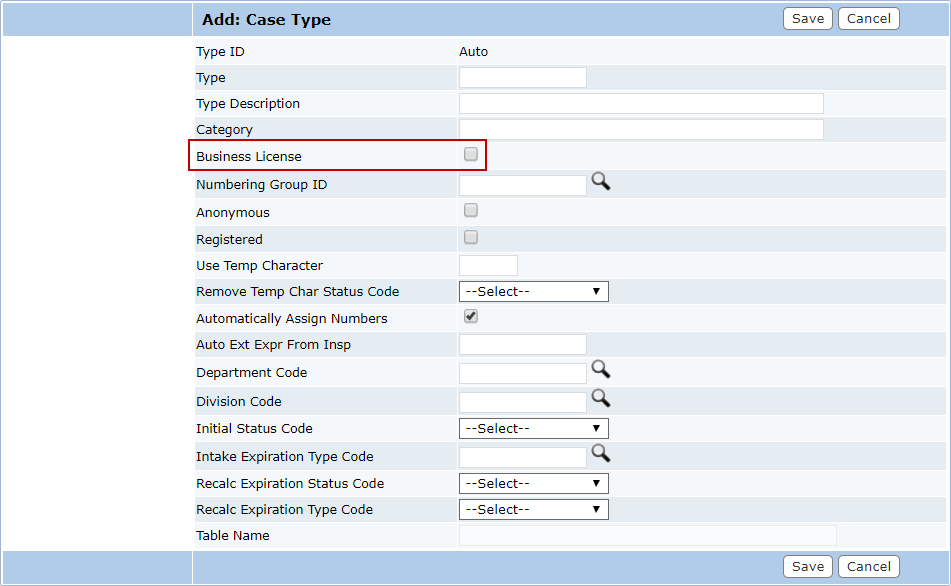
Task: Click into the Type Description field
Action: (x=640, y=104)
